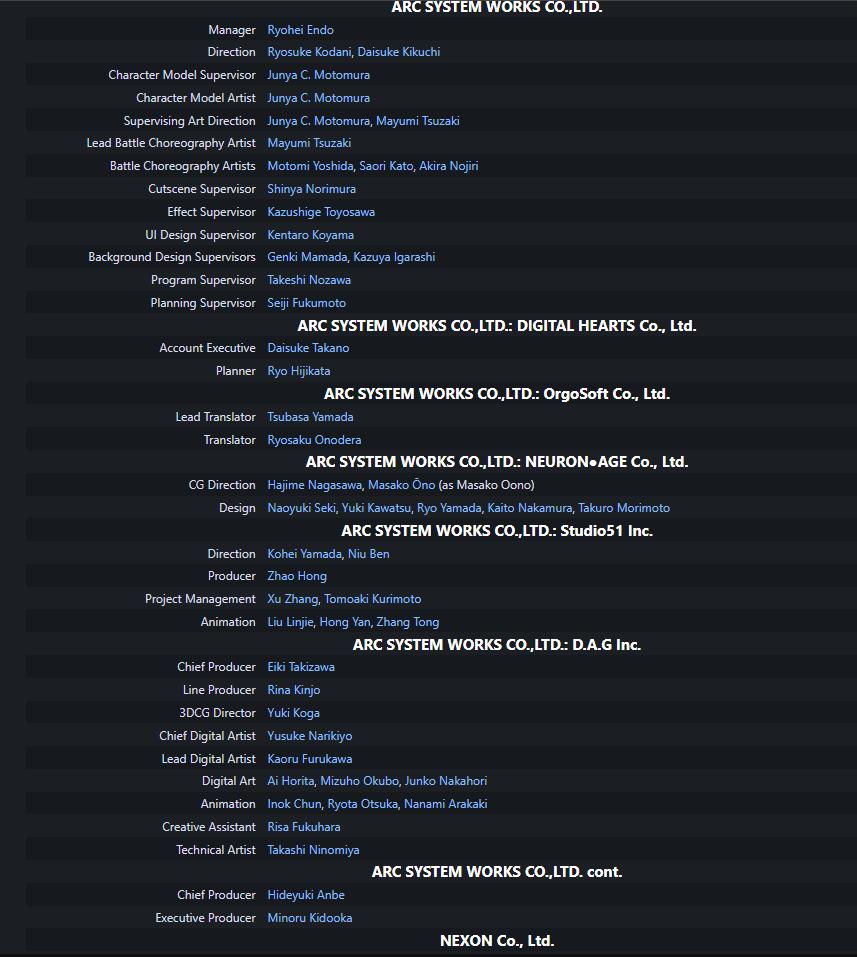857x957 pixels.
Task: Click Junya C. Motomura in Character Model Artist row
Action: [x=319, y=98]
